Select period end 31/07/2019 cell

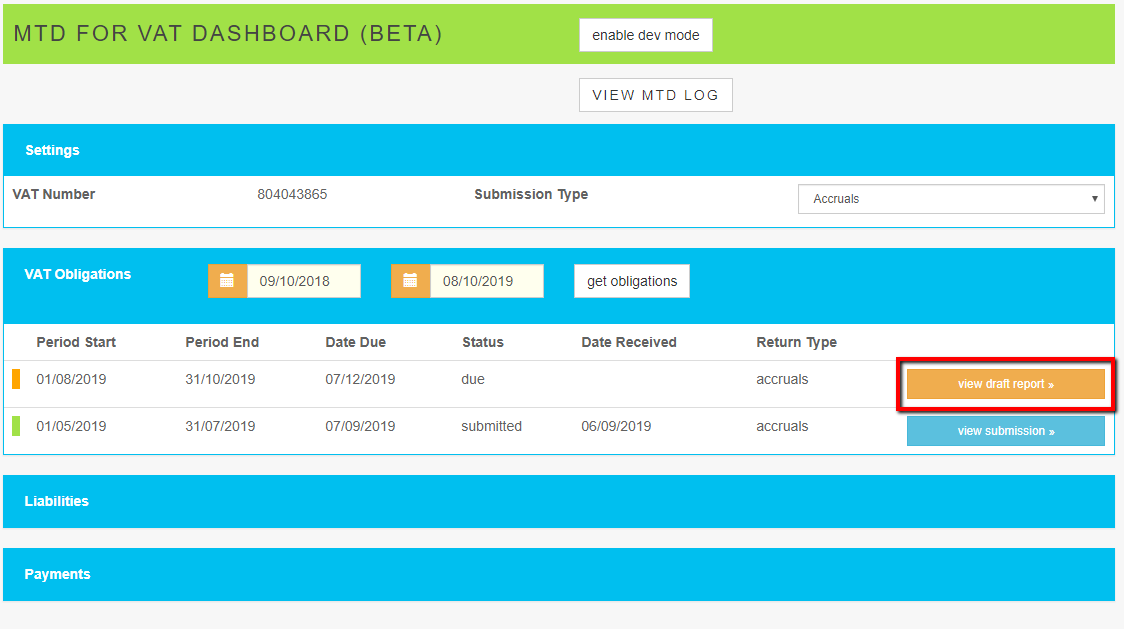click(220, 426)
